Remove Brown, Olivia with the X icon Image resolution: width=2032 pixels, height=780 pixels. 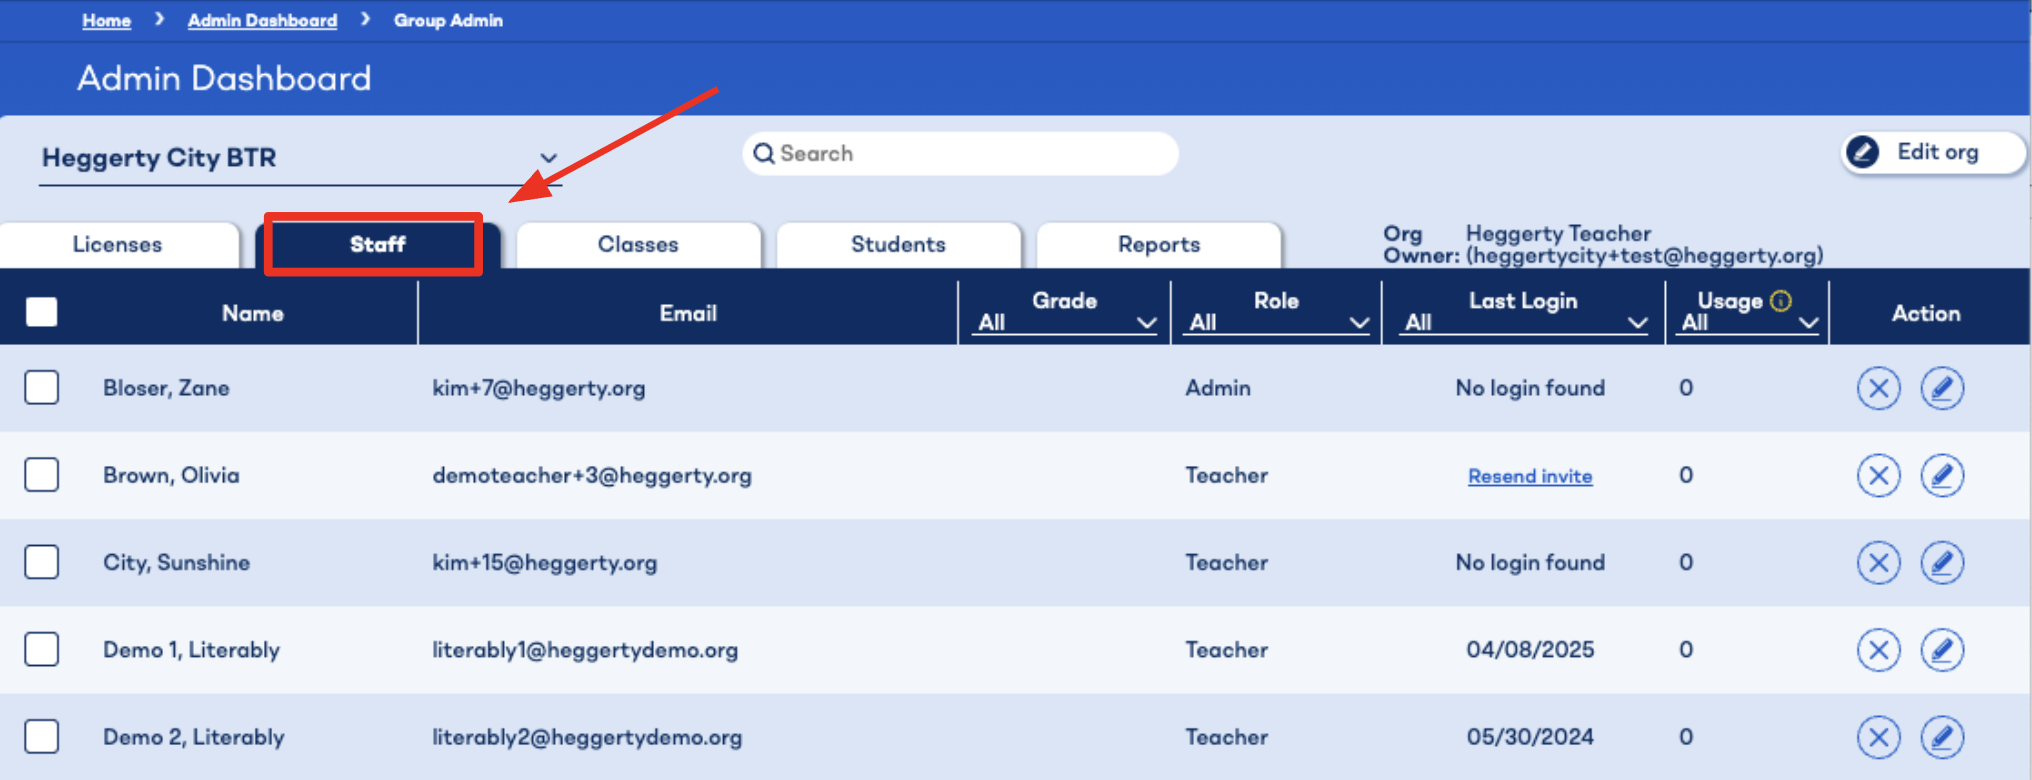[x=1878, y=475]
